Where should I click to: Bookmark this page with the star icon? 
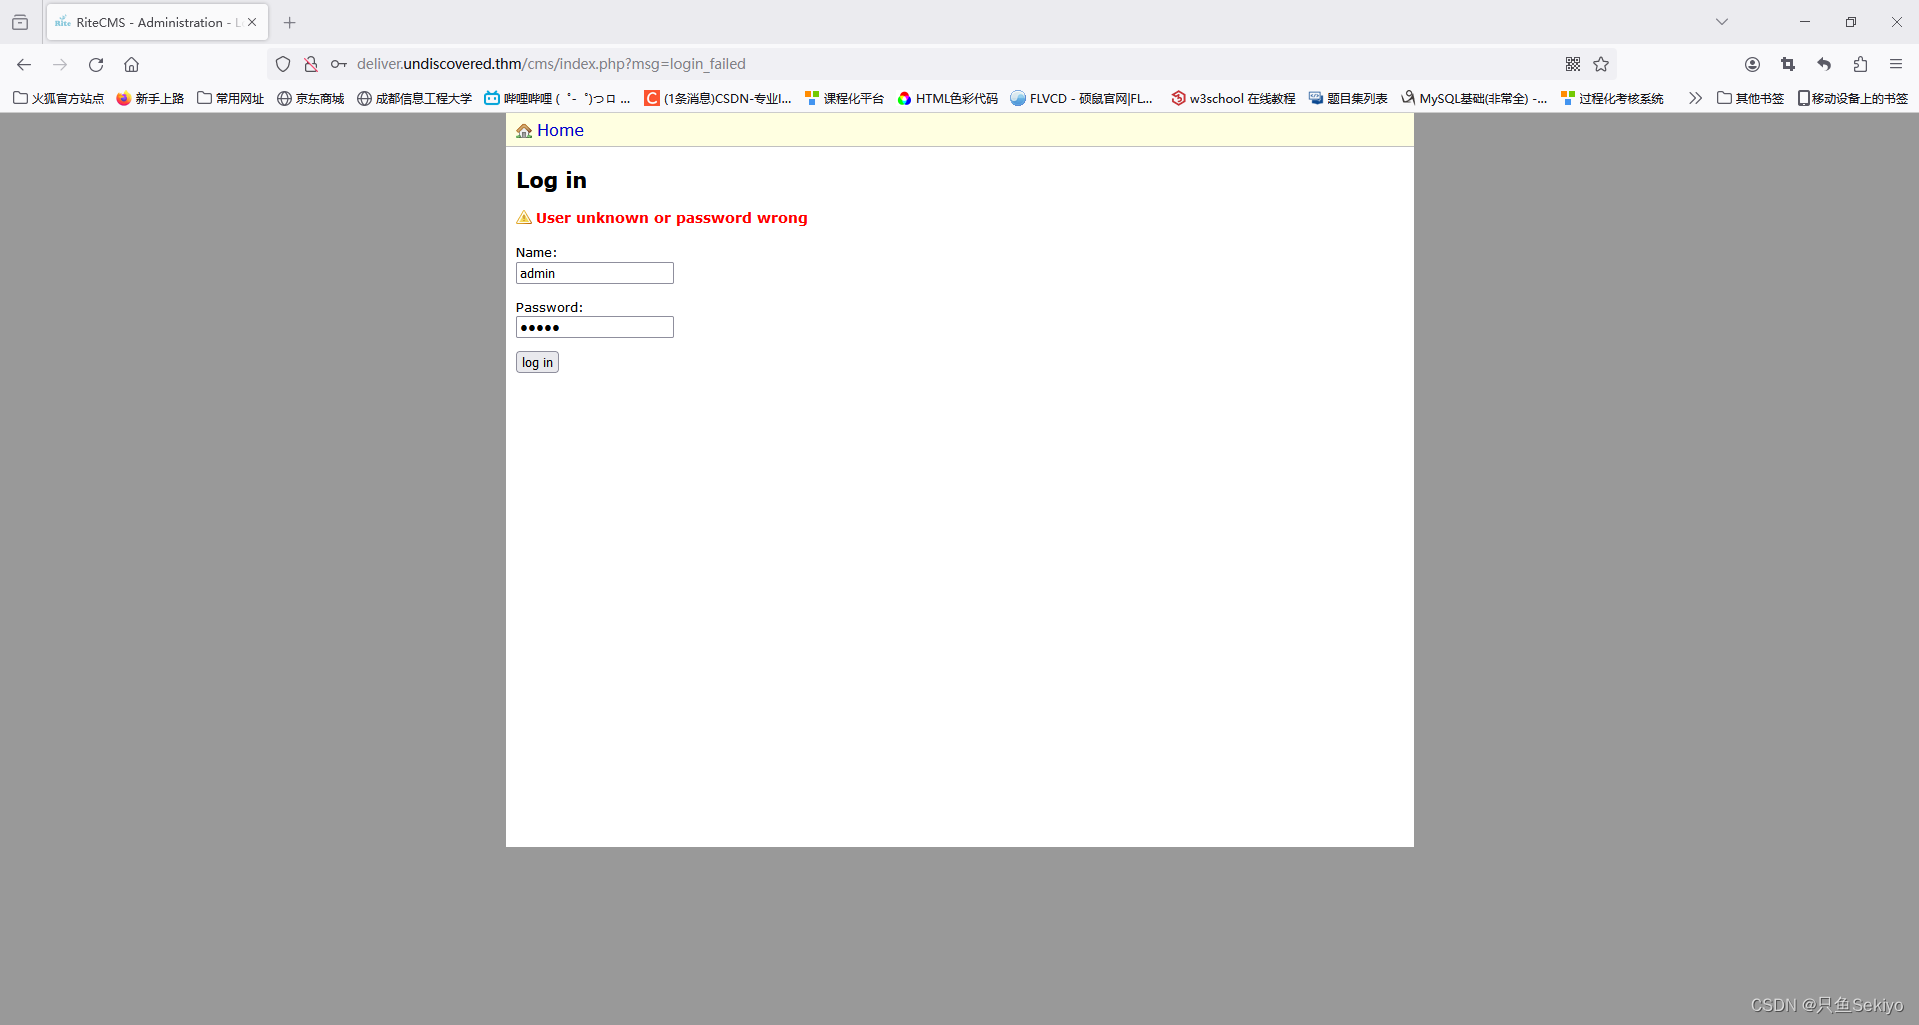(x=1601, y=64)
